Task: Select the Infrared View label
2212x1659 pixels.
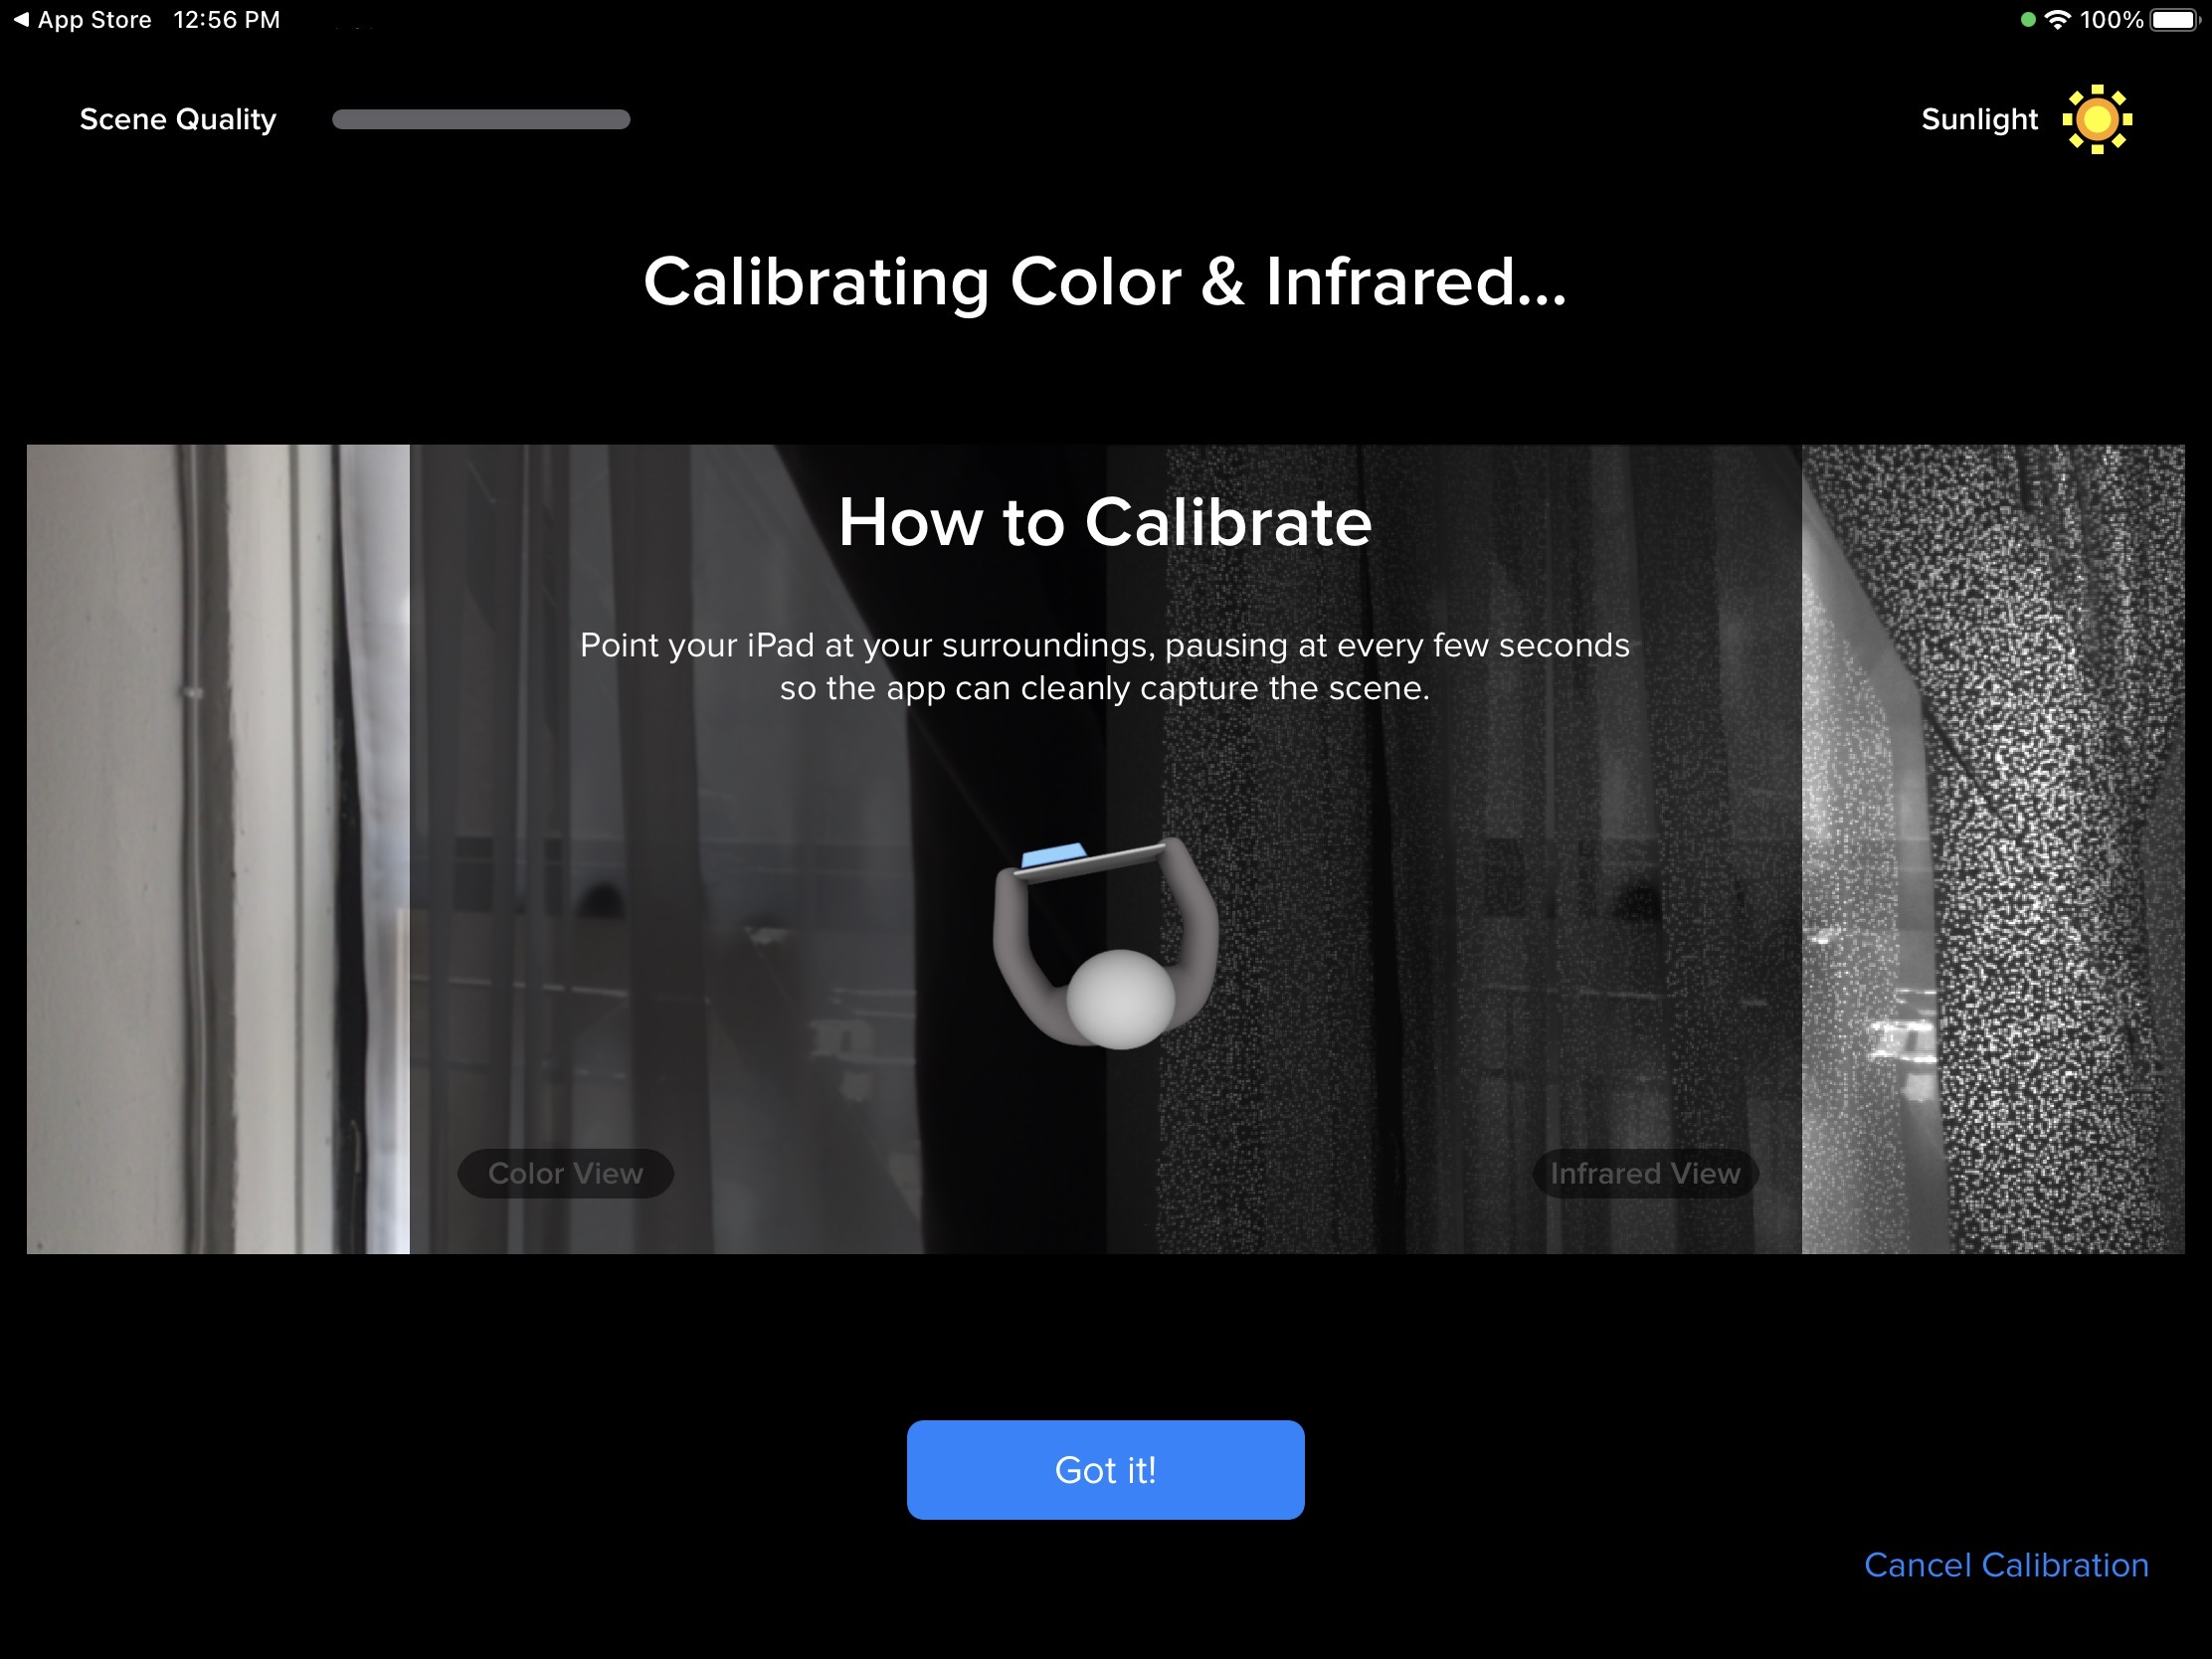Action: click(x=1645, y=1173)
